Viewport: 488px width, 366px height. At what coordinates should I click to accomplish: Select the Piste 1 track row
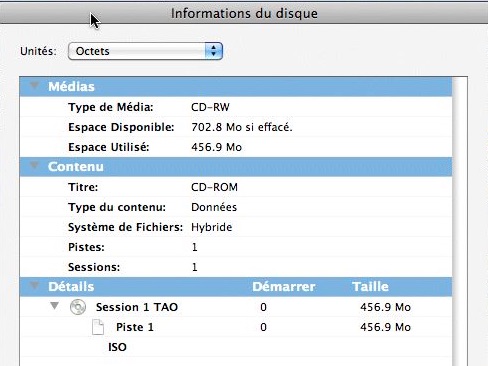pos(236,327)
